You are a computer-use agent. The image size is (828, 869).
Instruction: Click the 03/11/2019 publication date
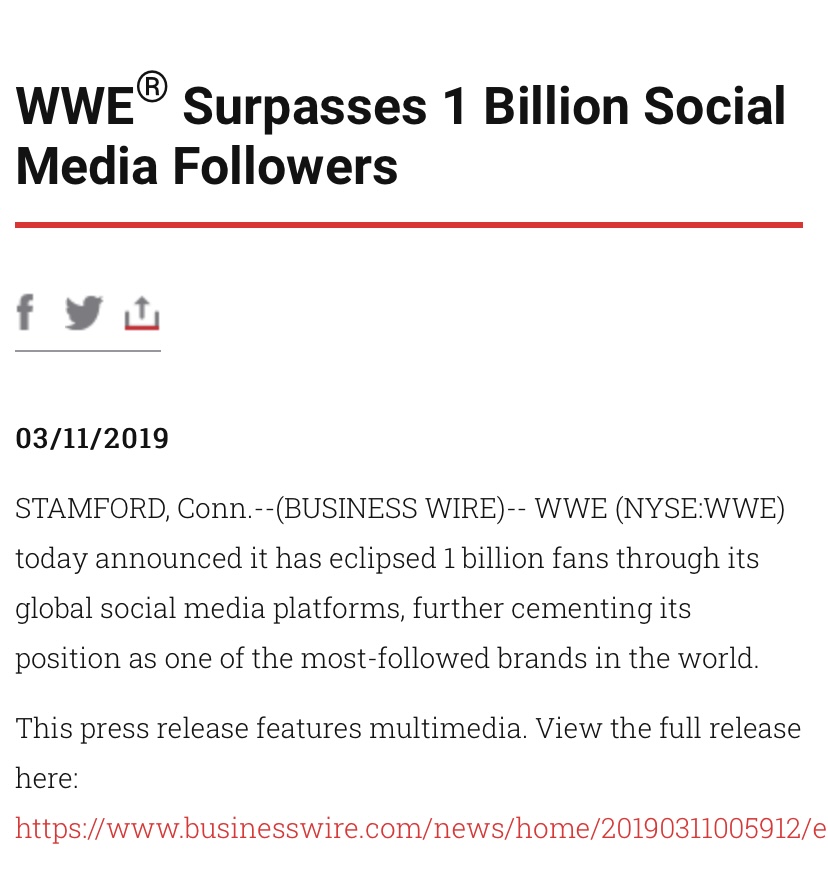coord(92,439)
